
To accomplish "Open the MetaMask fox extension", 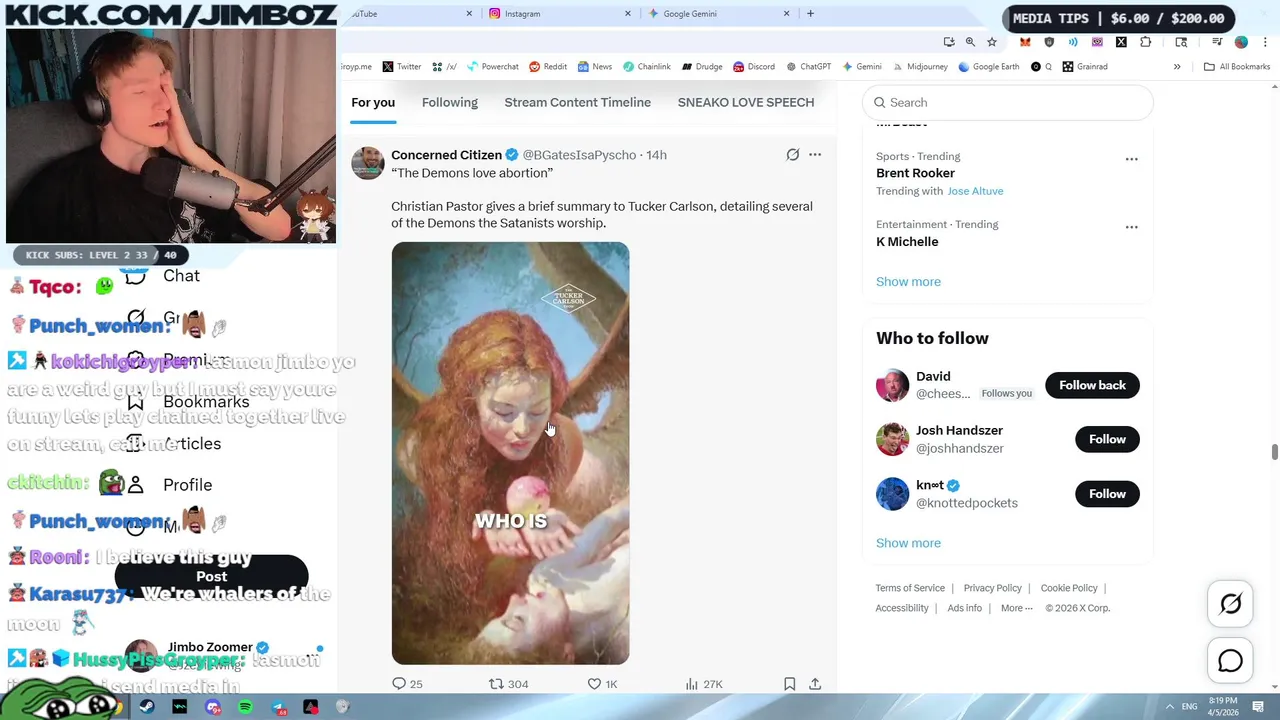I will 1025,42.
